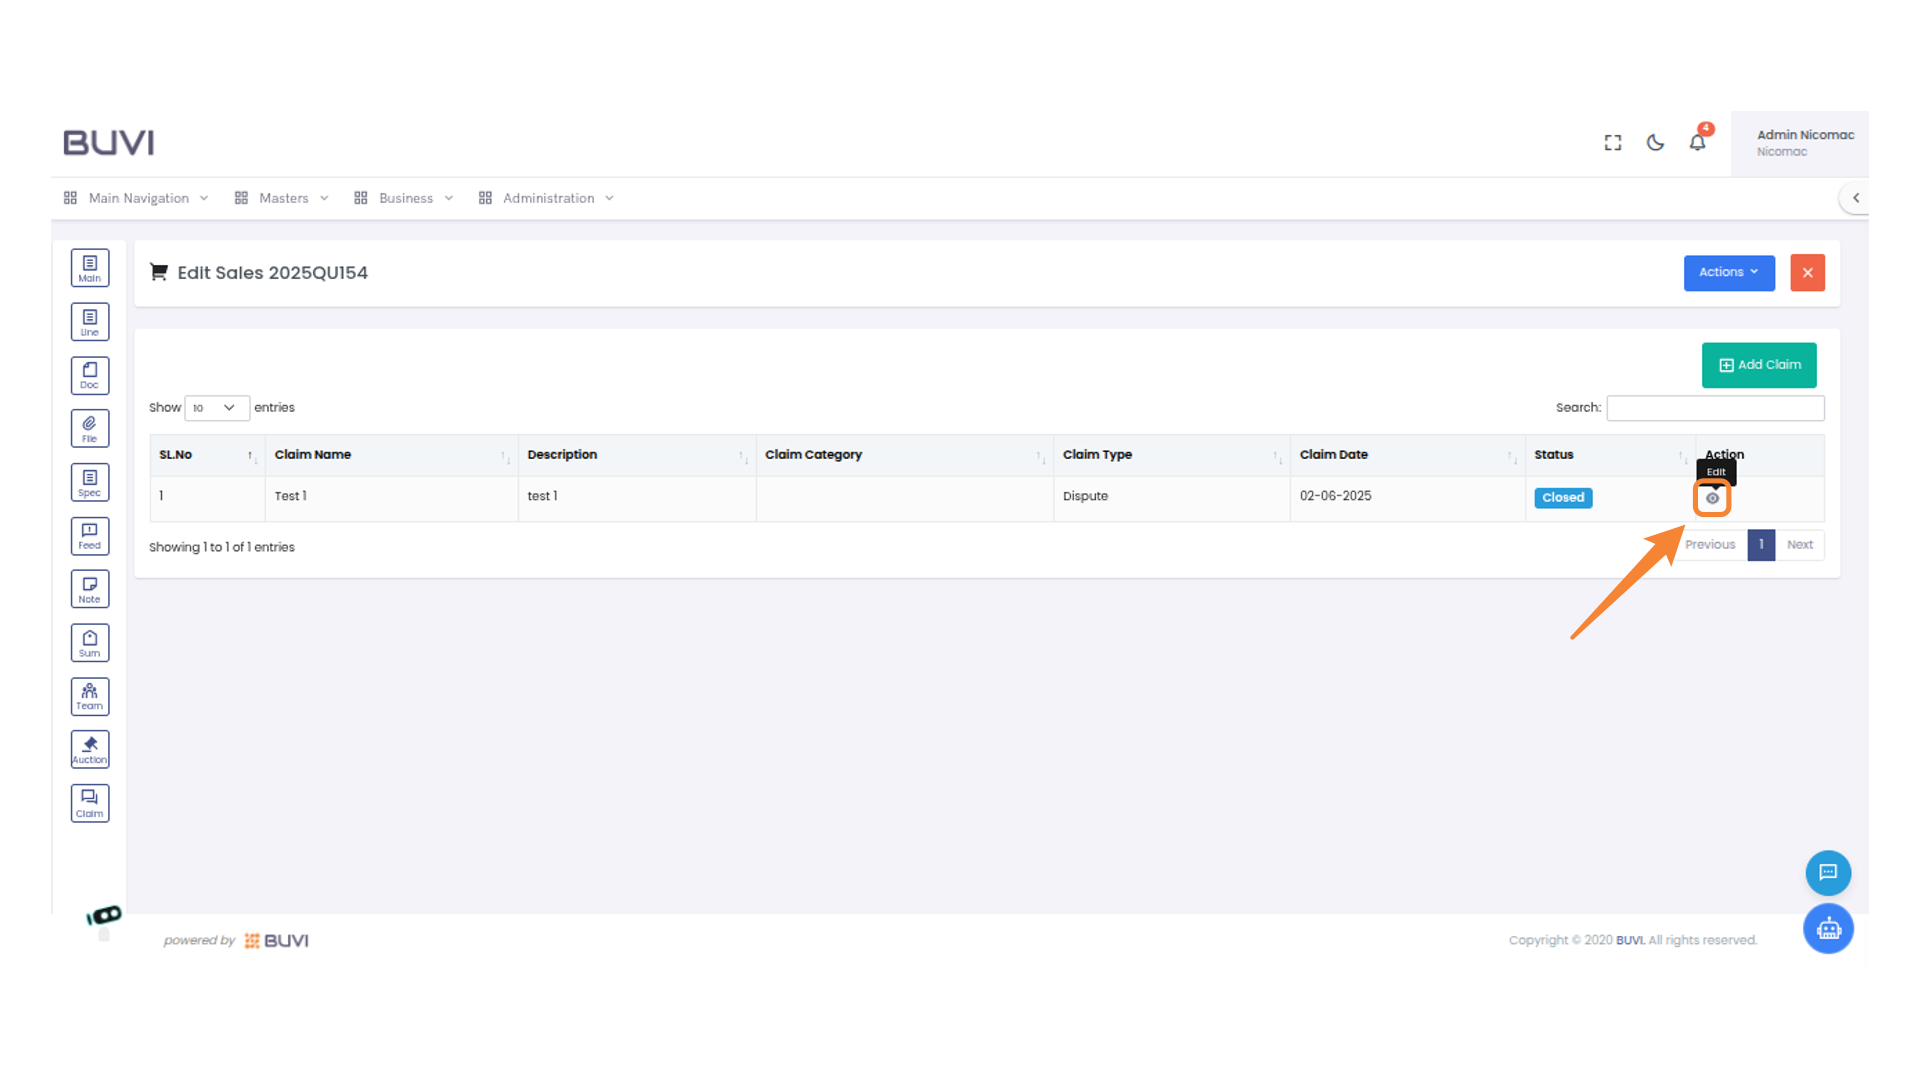Click the claims Search input field
This screenshot has height=1080, width=1920.
coord(1715,408)
